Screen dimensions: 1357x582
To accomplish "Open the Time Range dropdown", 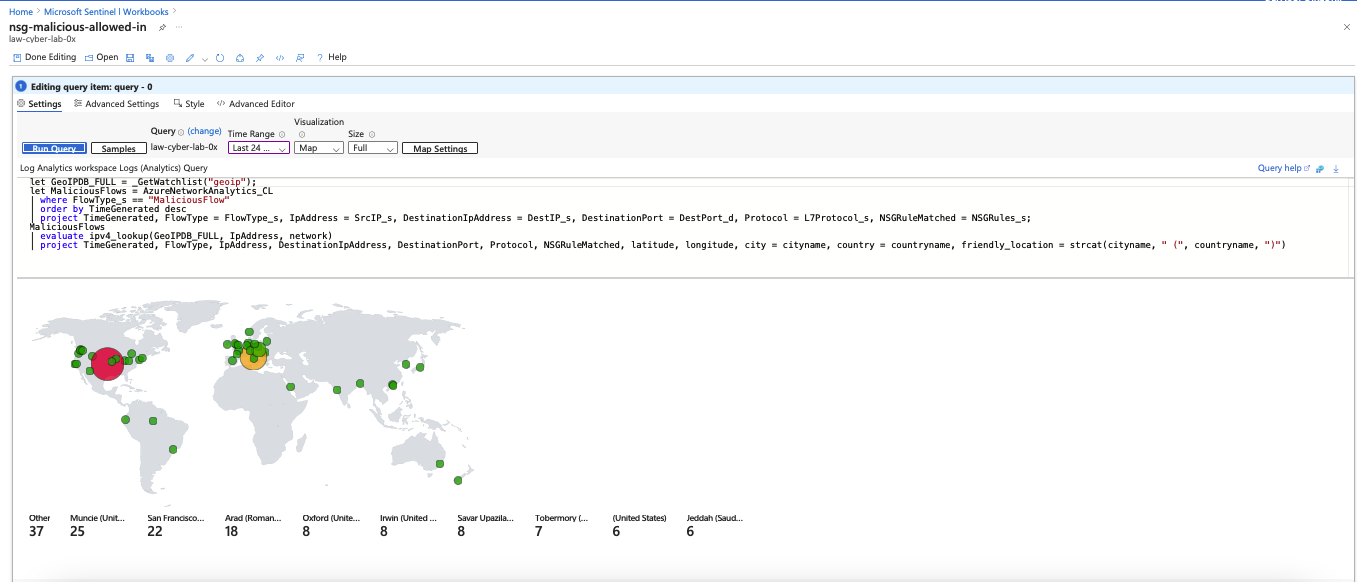I will (258, 148).
